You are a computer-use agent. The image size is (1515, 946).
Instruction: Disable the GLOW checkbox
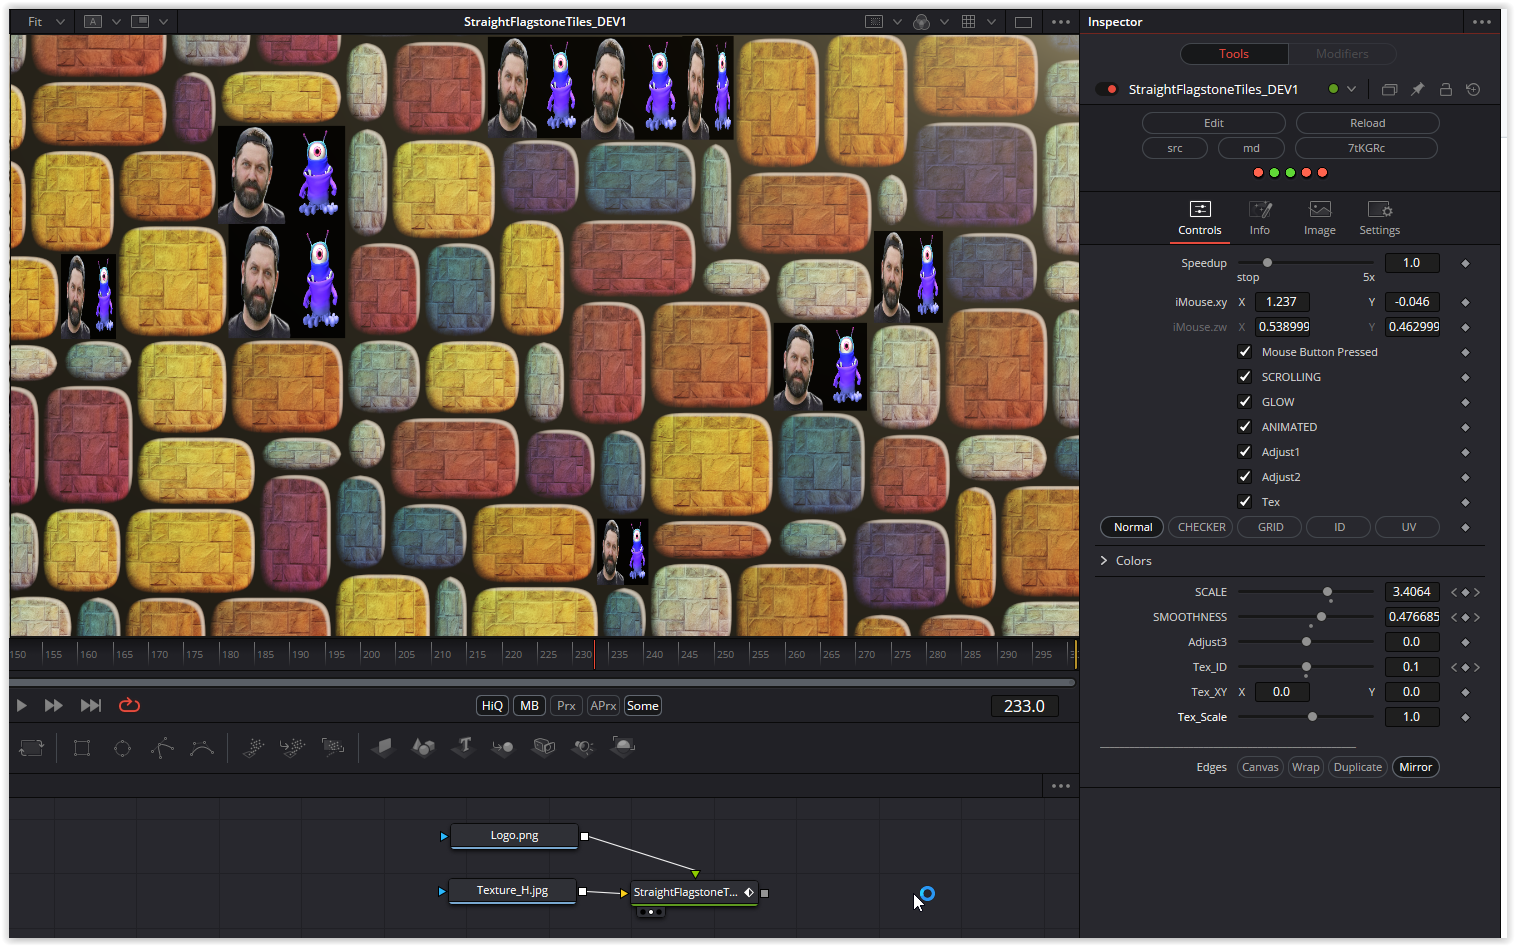1245,402
